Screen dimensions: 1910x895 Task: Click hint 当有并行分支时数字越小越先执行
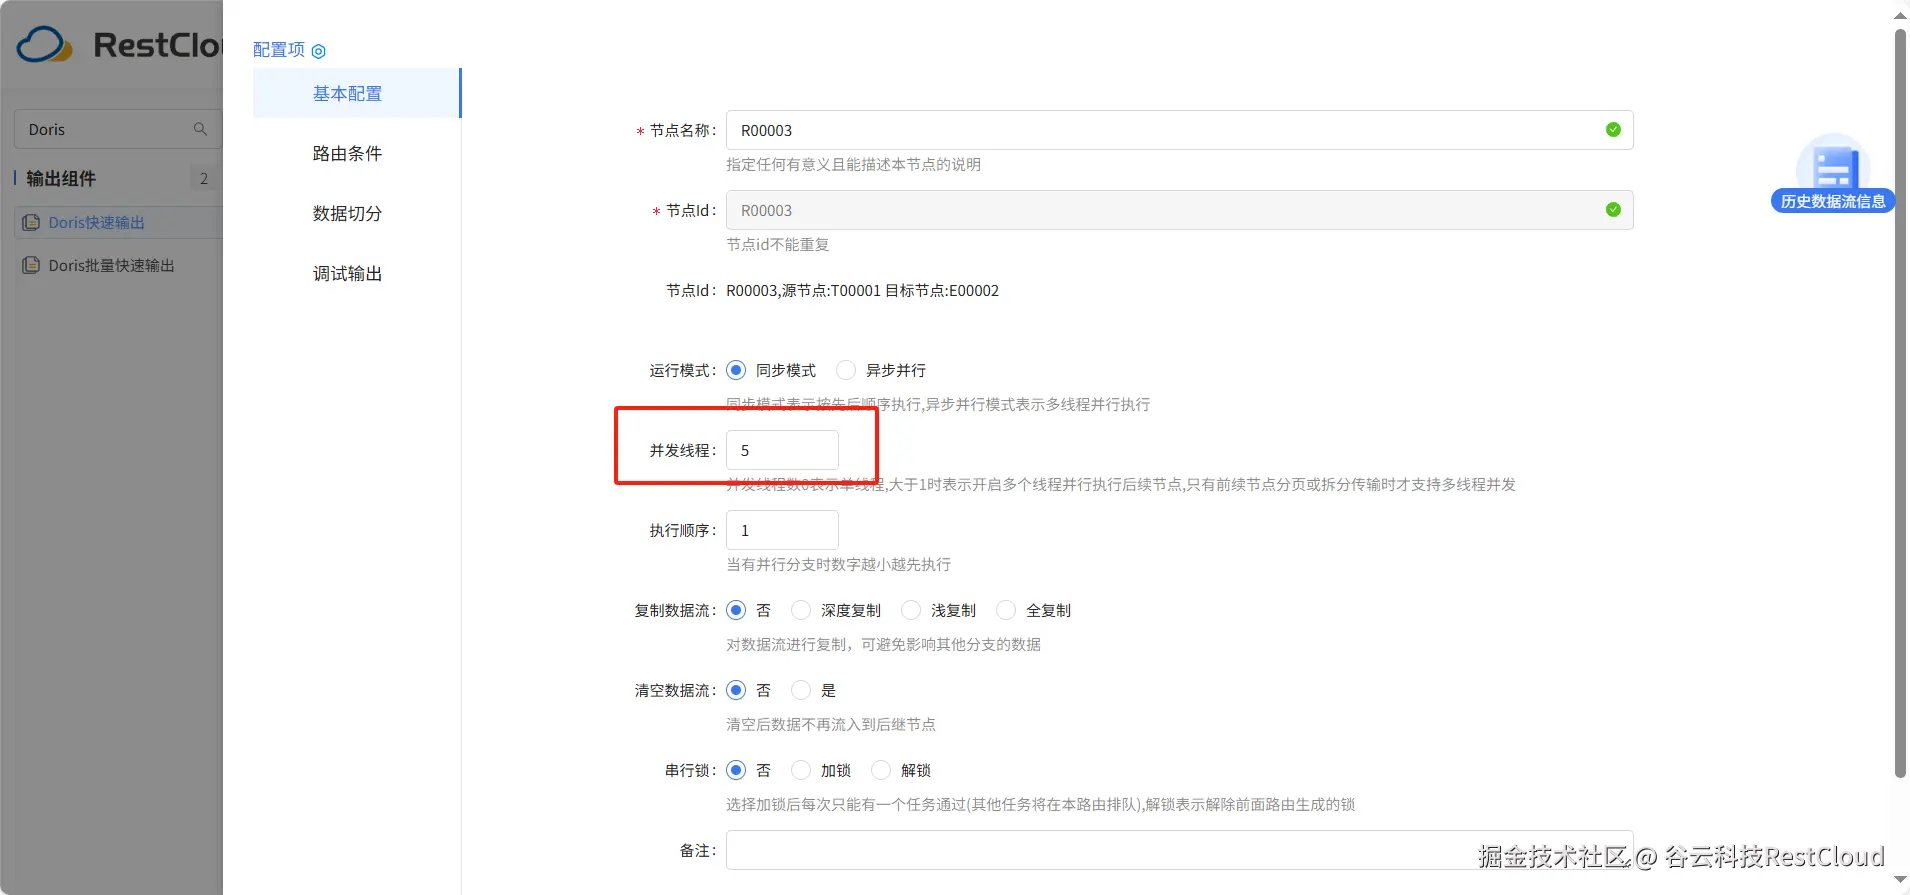click(838, 564)
